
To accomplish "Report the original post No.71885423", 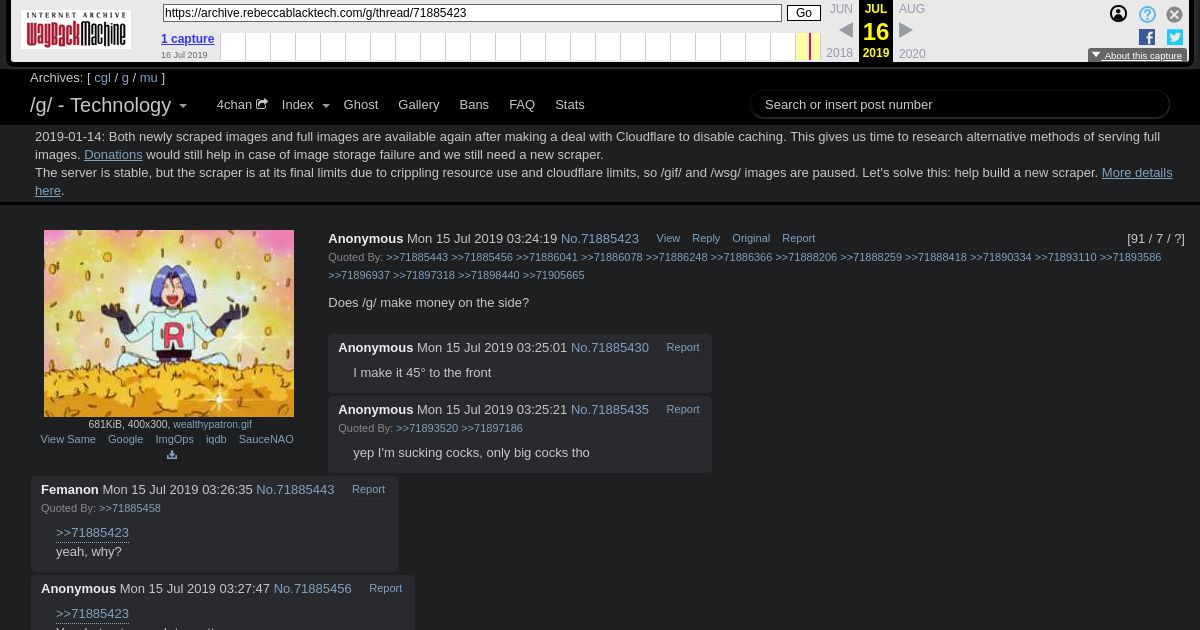I will [798, 238].
